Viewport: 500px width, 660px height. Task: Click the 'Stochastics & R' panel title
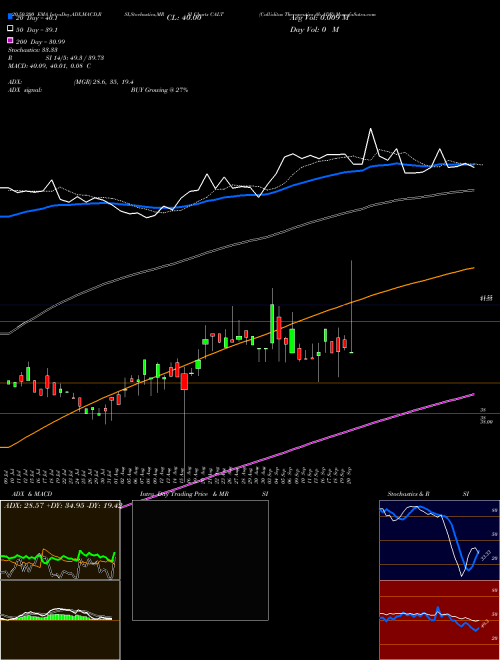coord(409,494)
